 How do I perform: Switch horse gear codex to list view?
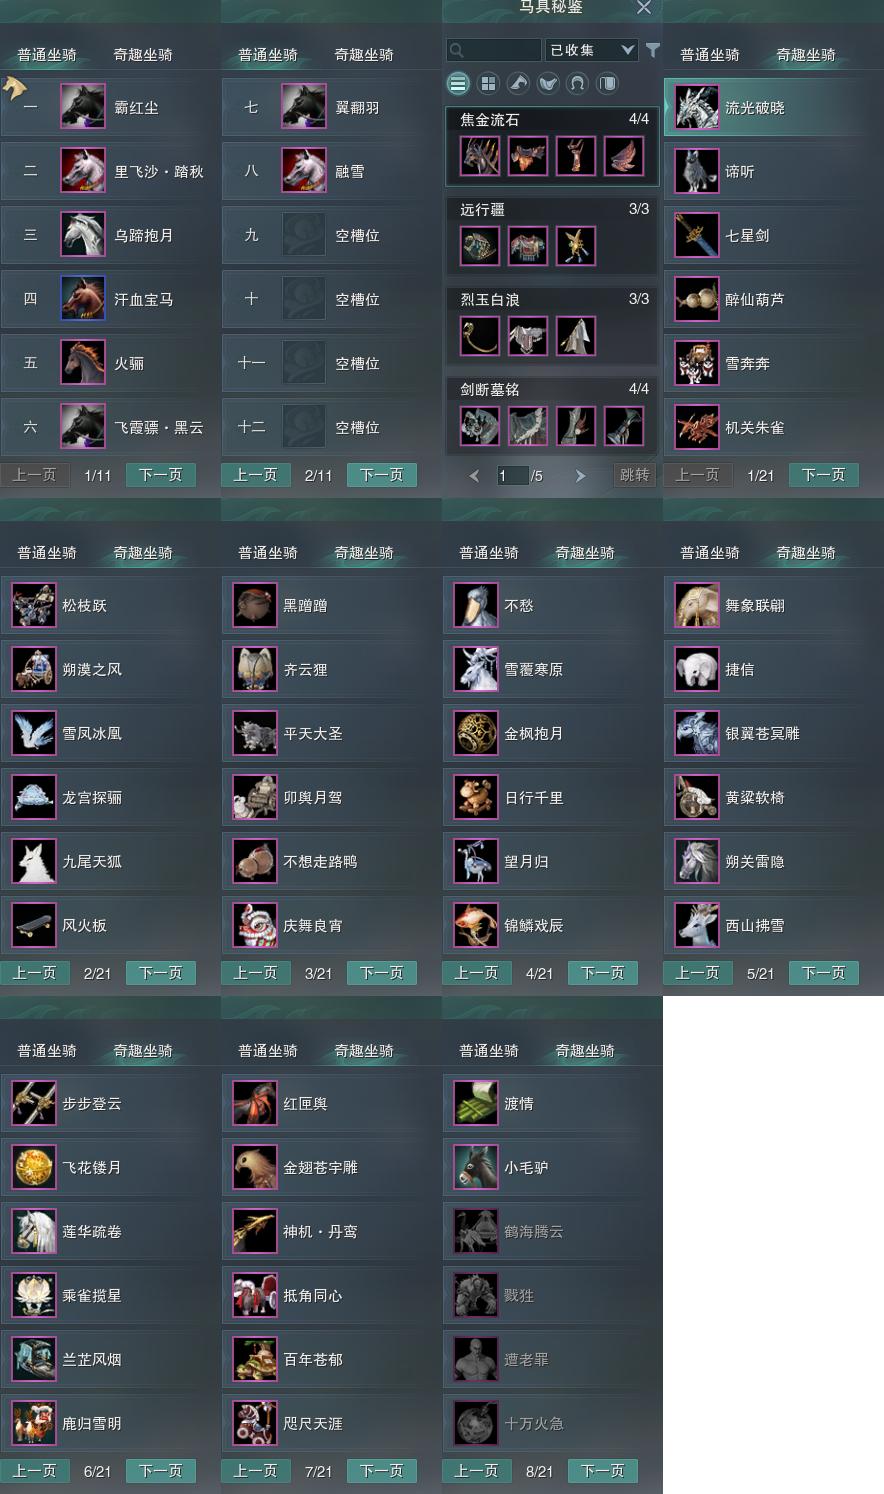pos(458,83)
